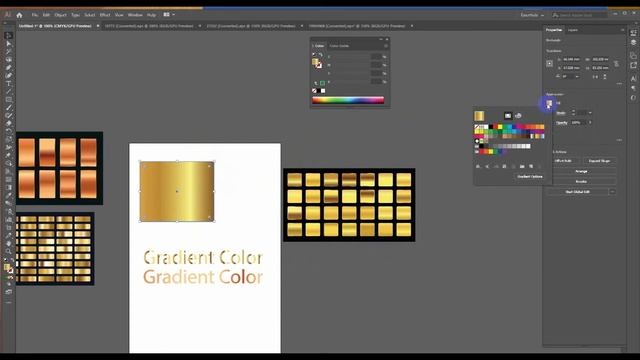Select the Hand tool in toolbar

[x=8, y=243]
